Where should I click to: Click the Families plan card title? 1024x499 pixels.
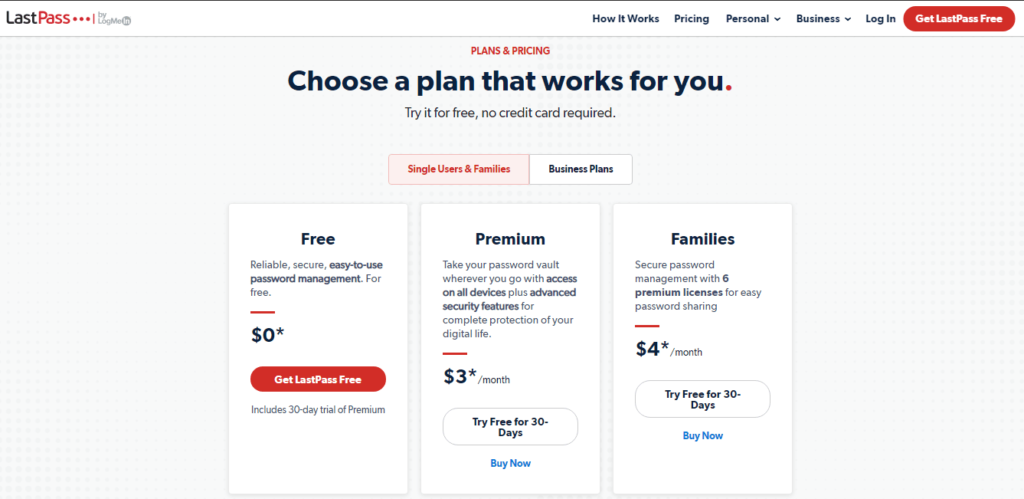coord(703,239)
